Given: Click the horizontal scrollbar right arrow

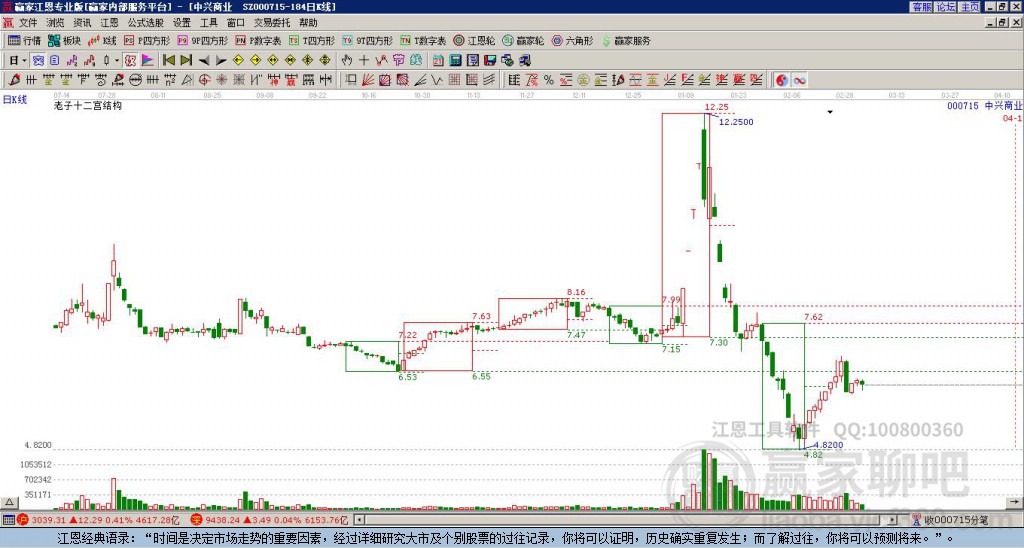Looking at the screenshot, I should coord(892,520).
